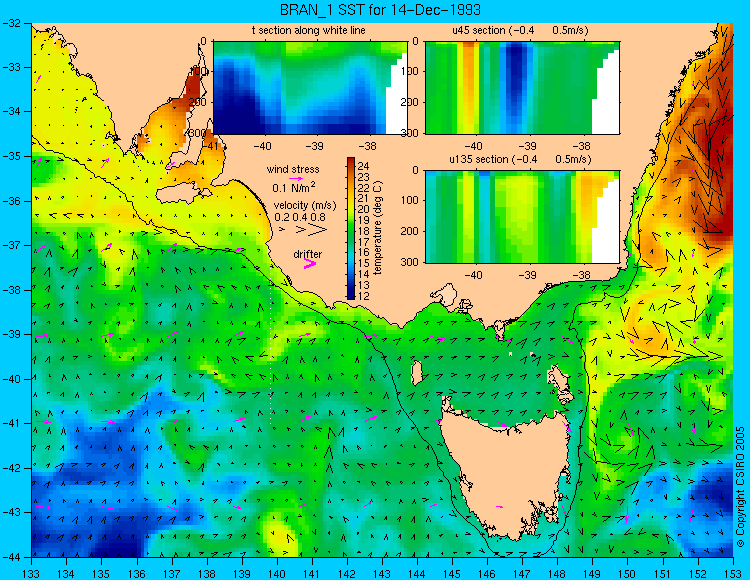Viewport: 750px width, 580px height.
Task: Click the largest velocity legend arrowhead
Action: point(318,230)
